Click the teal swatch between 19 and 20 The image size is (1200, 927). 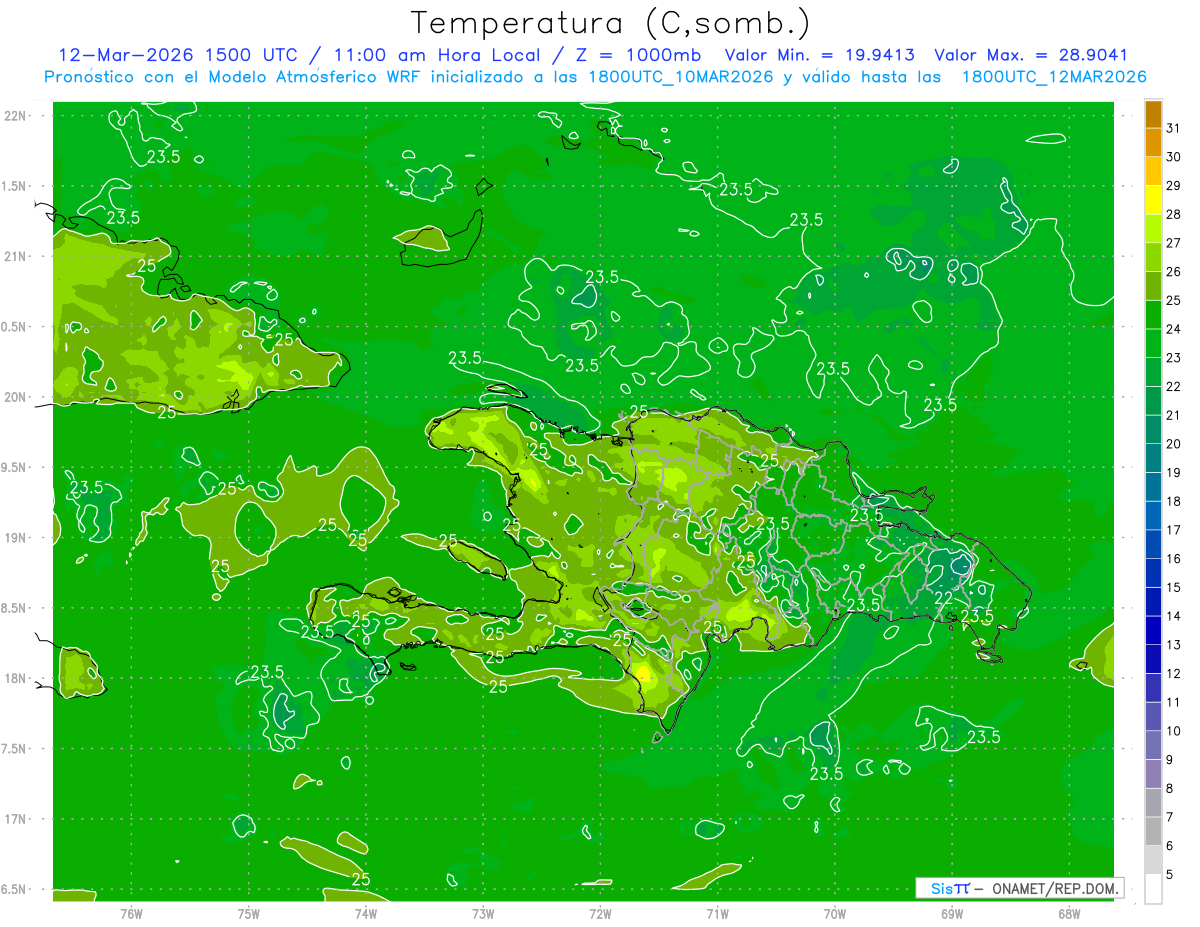point(1153,458)
